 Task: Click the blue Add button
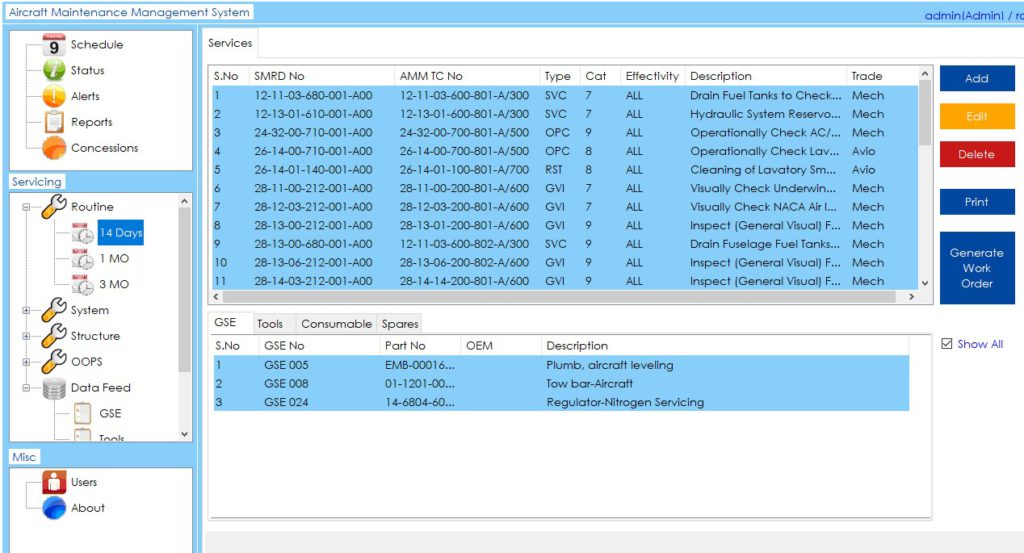pos(977,78)
